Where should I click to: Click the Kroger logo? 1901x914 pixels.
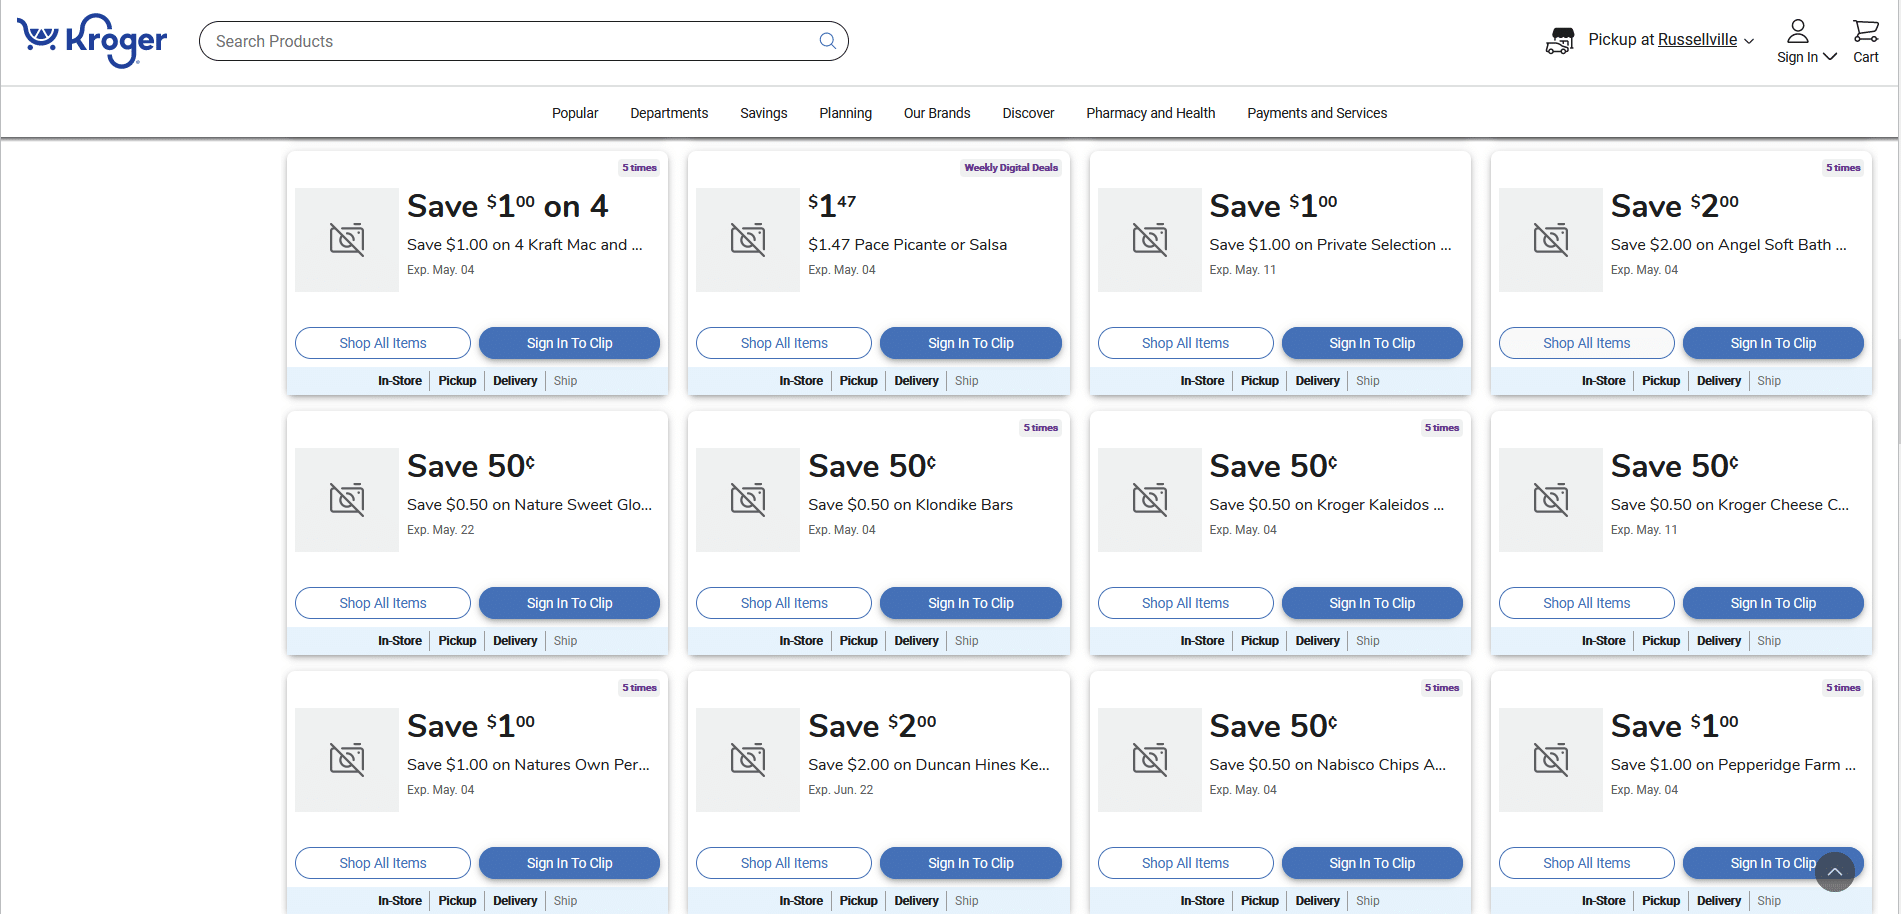click(92, 40)
